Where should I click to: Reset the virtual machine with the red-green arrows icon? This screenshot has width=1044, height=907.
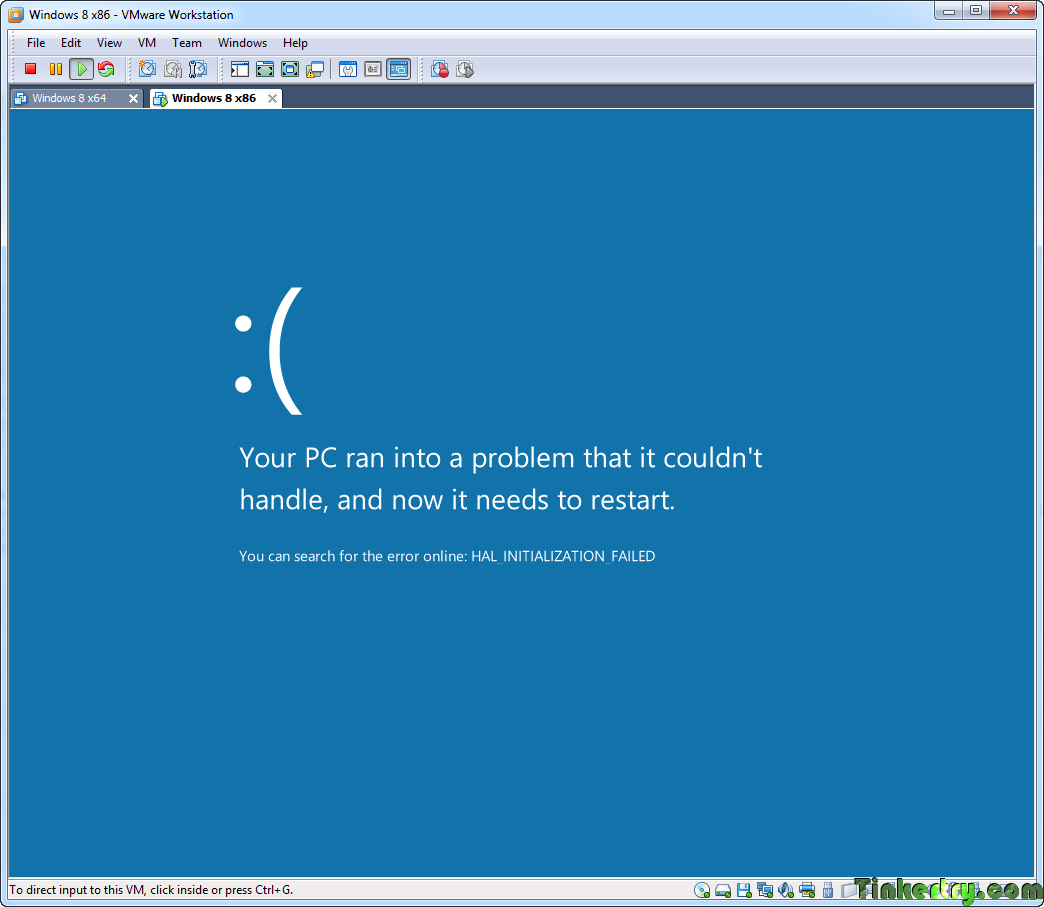(106, 69)
